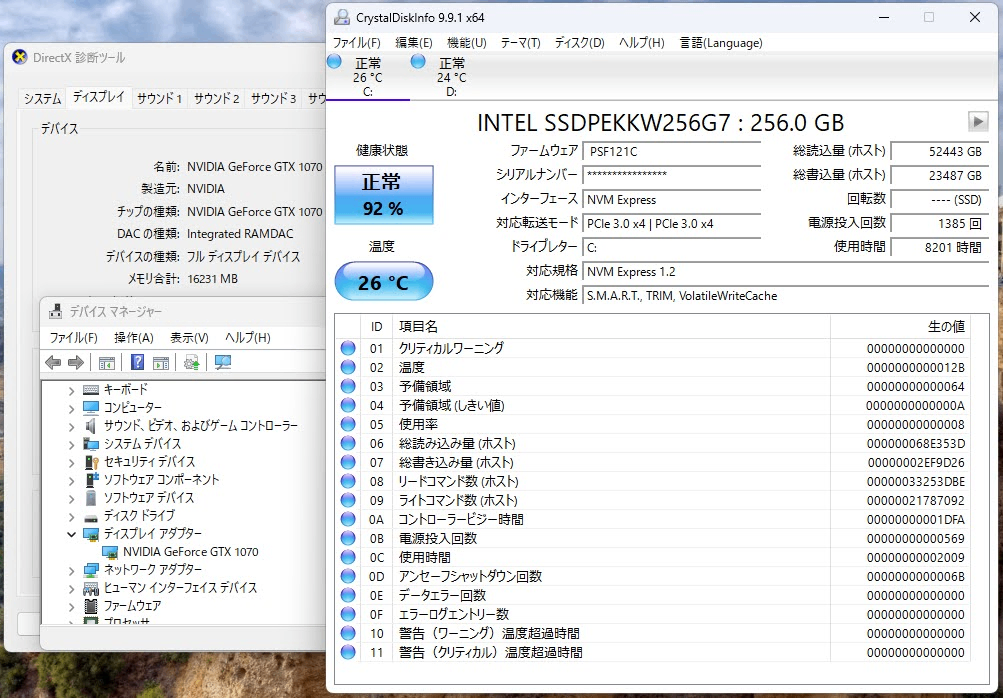Click the Device Manager title bar icon
1003x698 pixels.
pos(56,312)
